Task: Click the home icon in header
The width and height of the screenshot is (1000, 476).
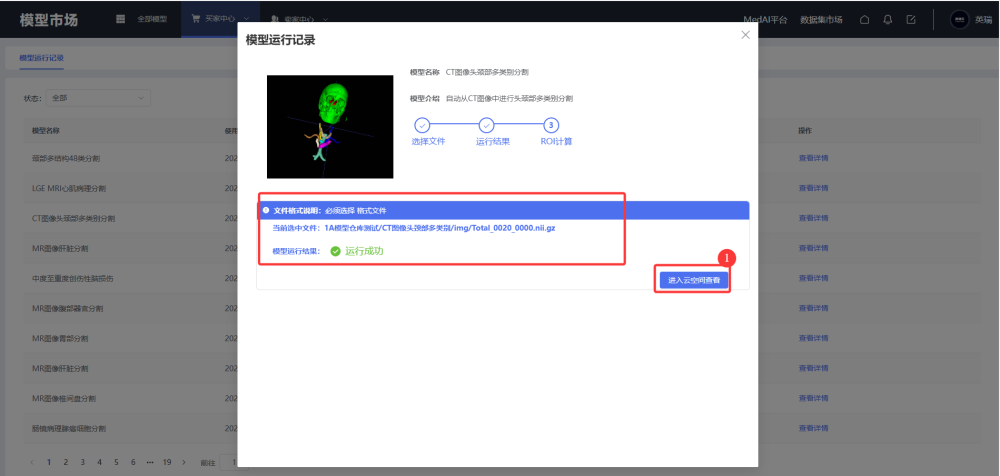Action: pyautogui.click(x=864, y=20)
